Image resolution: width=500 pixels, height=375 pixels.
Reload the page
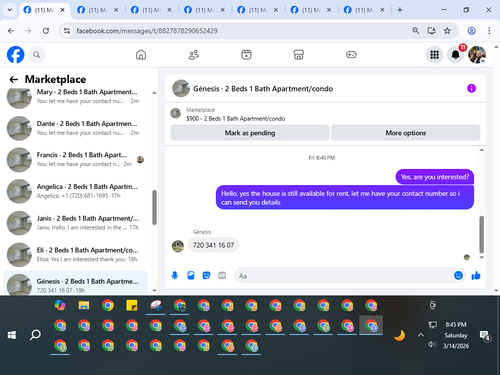click(46, 31)
